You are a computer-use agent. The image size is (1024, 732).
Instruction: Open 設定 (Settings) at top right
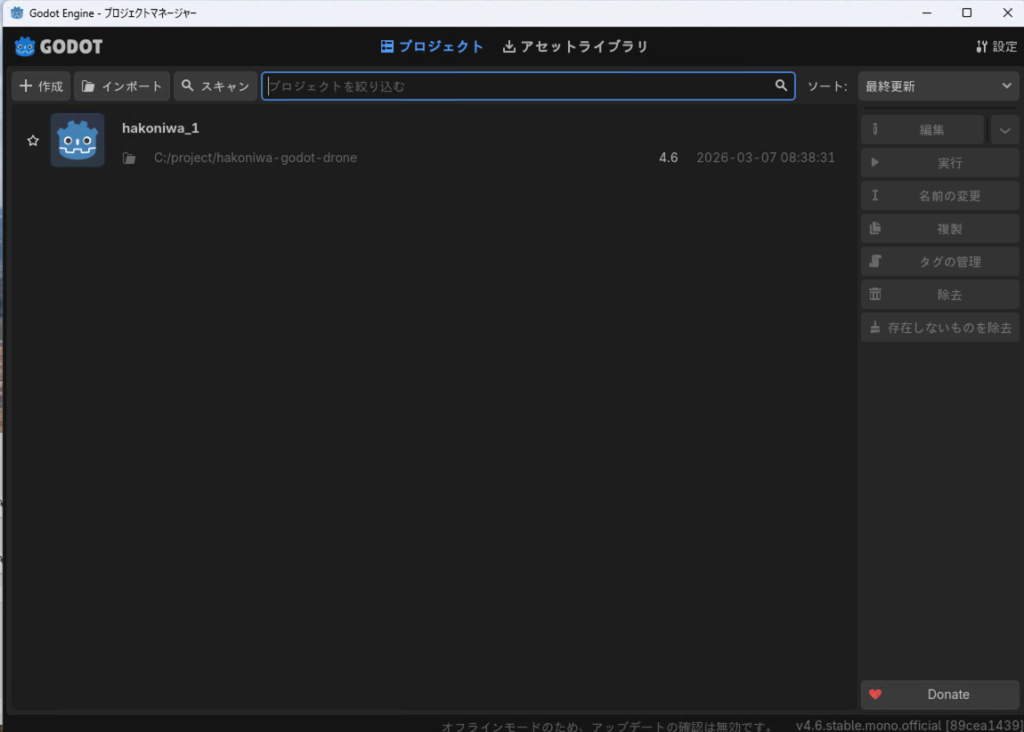click(996, 47)
